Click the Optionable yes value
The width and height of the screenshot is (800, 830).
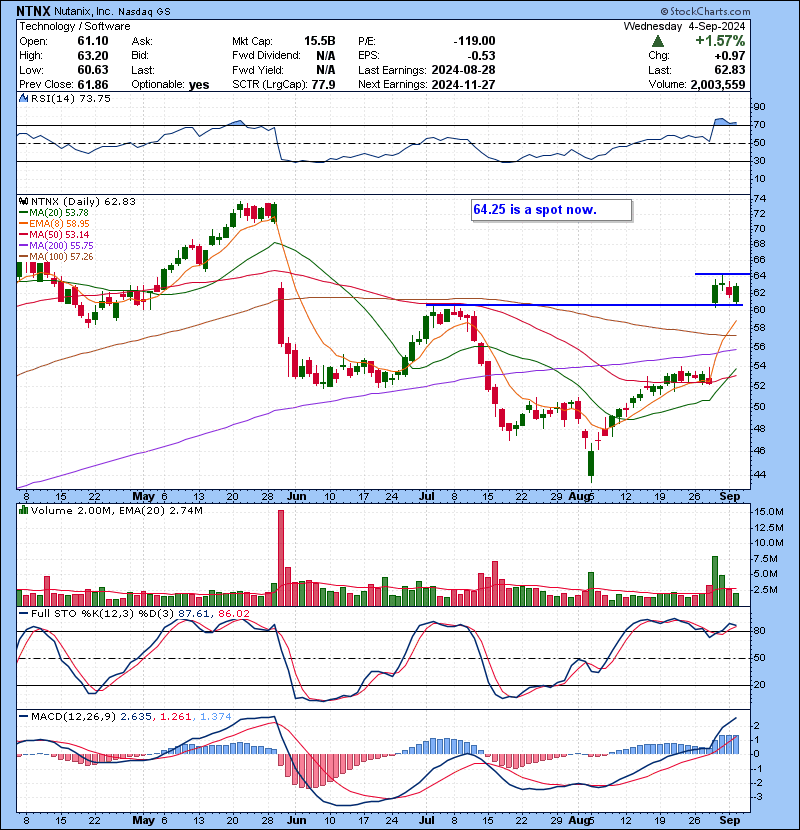[199, 85]
